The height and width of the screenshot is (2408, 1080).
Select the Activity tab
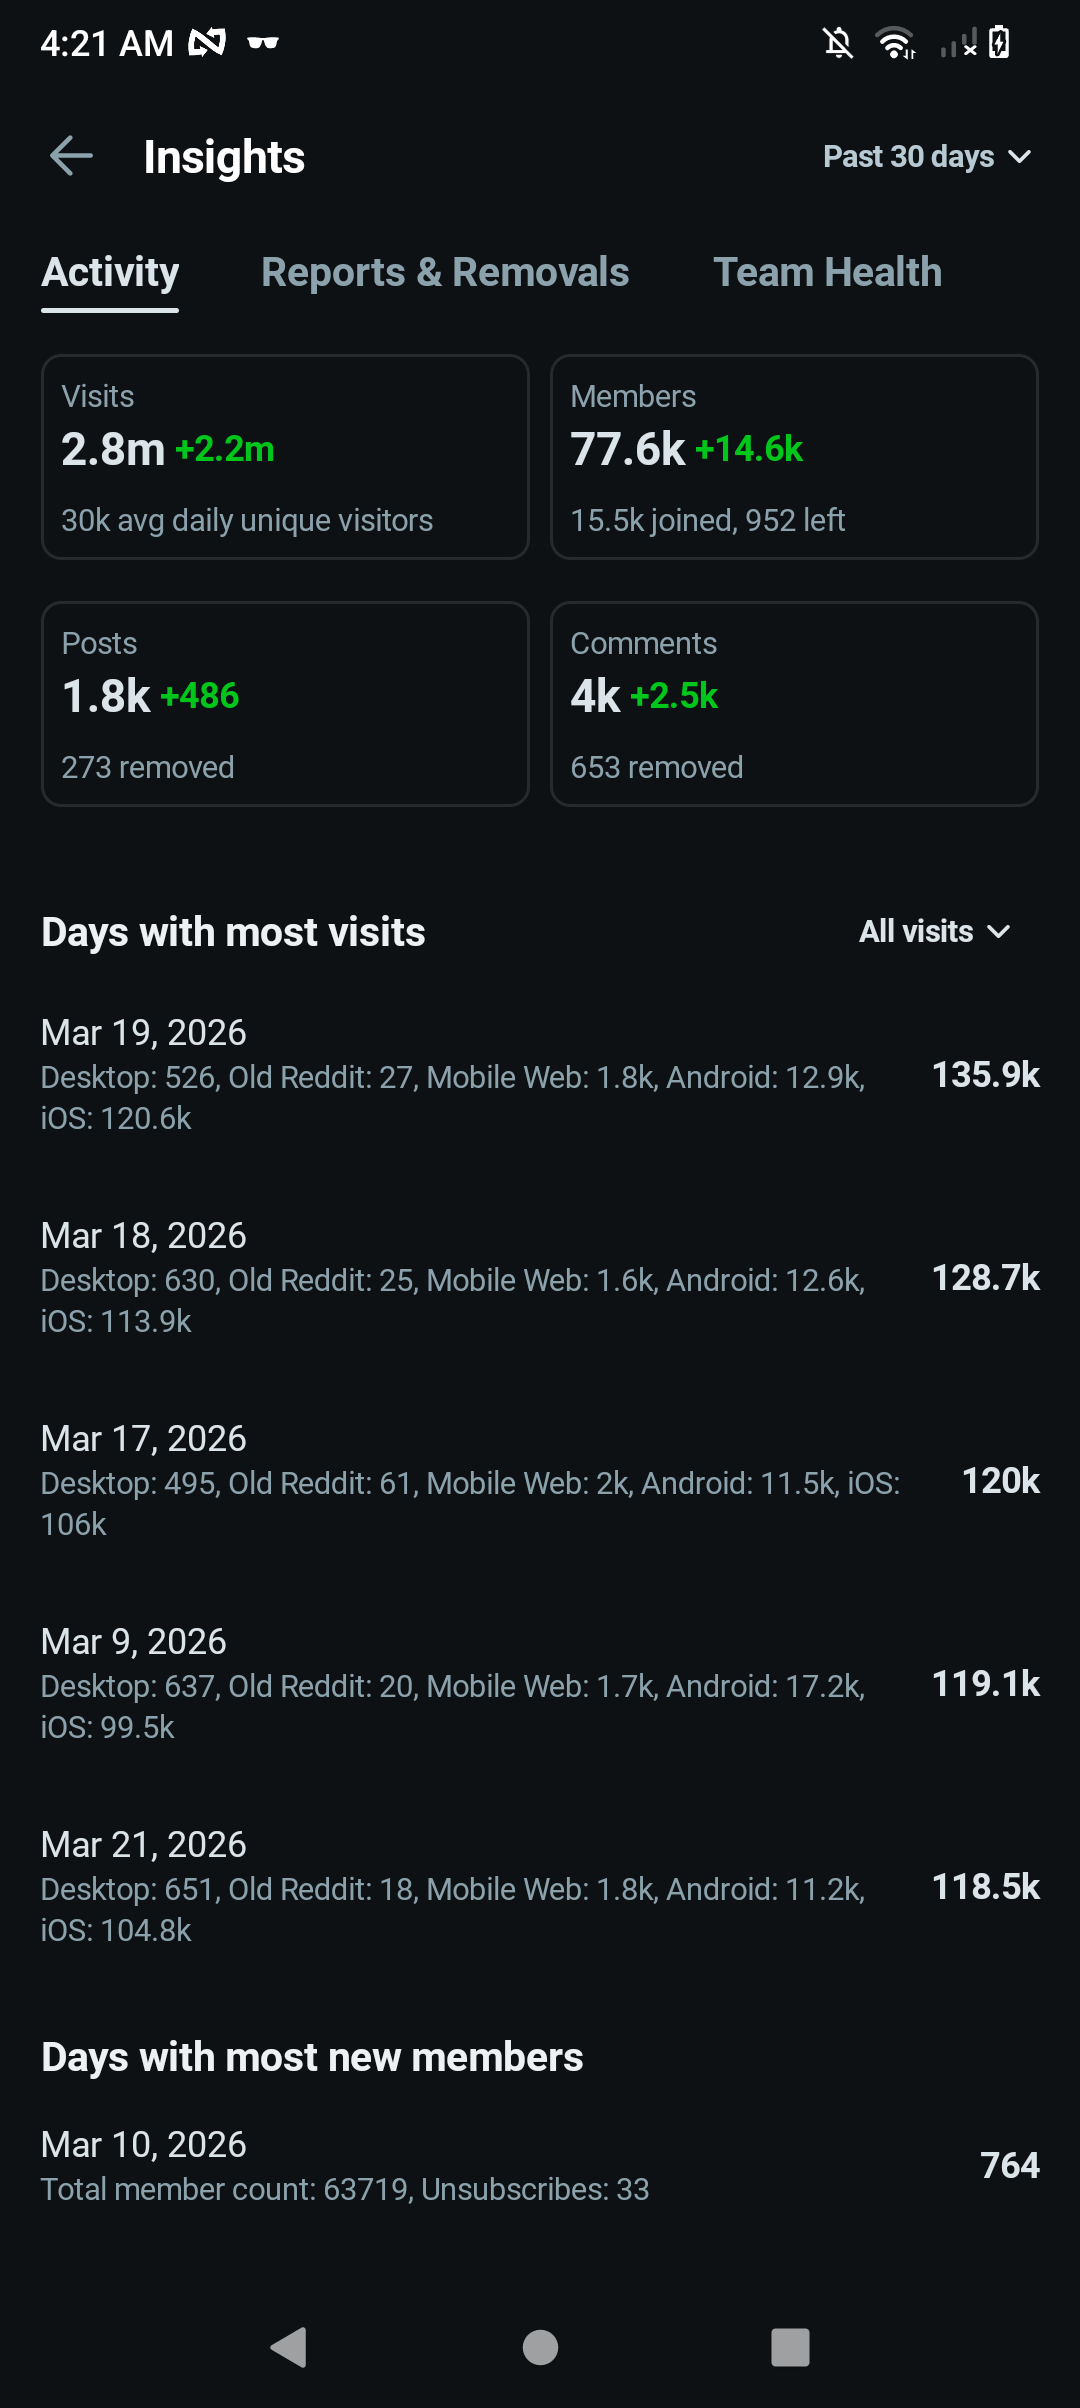point(110,272)
